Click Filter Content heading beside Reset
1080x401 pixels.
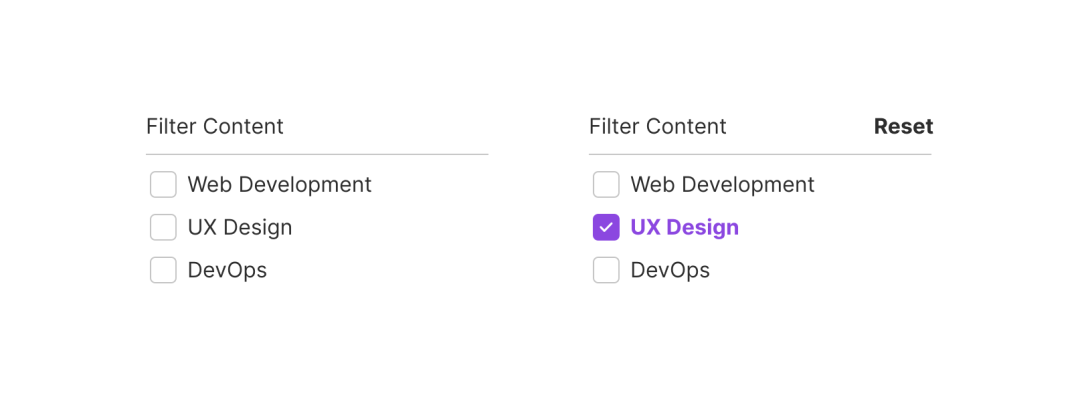(x=658, y=127)
